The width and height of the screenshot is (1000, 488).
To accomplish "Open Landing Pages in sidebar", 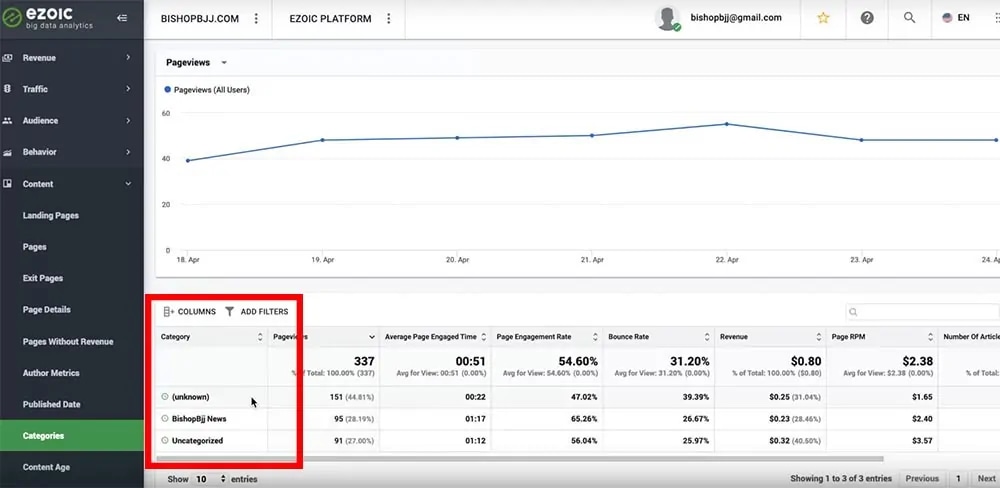I will (51, 216).
